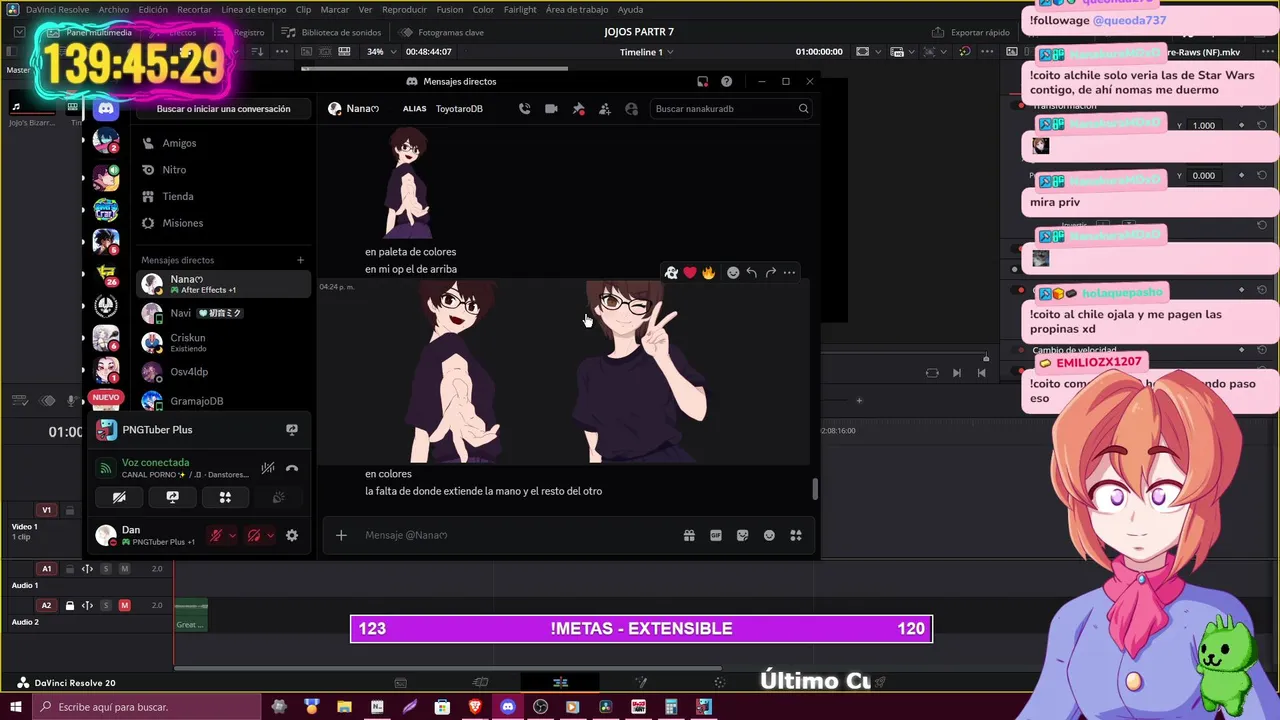
Task: Open apps launcher in message bar
Action: click(796, 535)
